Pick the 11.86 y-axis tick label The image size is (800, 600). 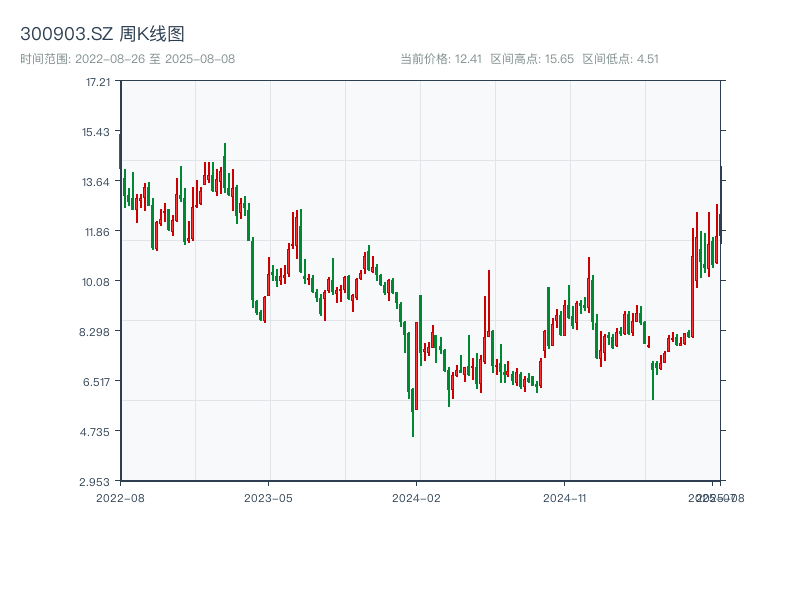97,232
